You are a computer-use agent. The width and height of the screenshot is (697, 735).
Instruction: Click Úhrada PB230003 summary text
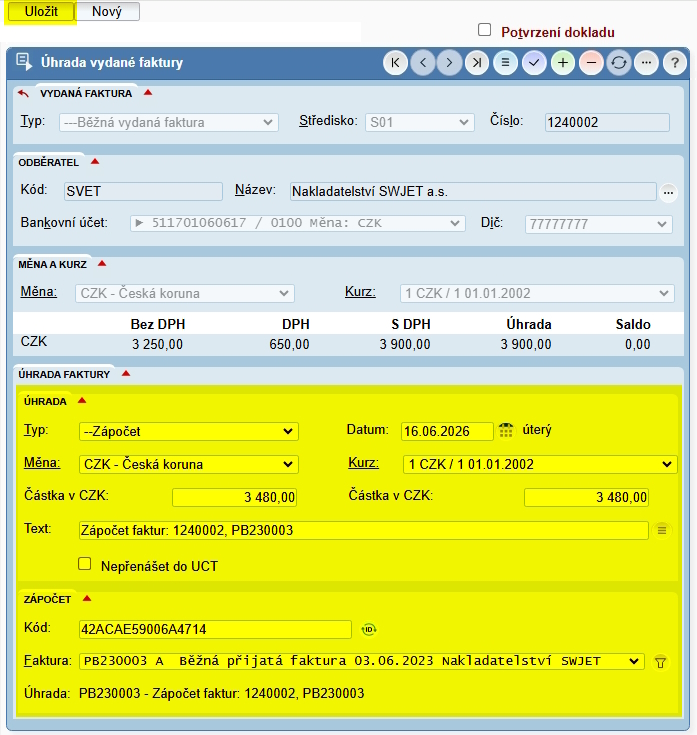[x=221, y=693]
